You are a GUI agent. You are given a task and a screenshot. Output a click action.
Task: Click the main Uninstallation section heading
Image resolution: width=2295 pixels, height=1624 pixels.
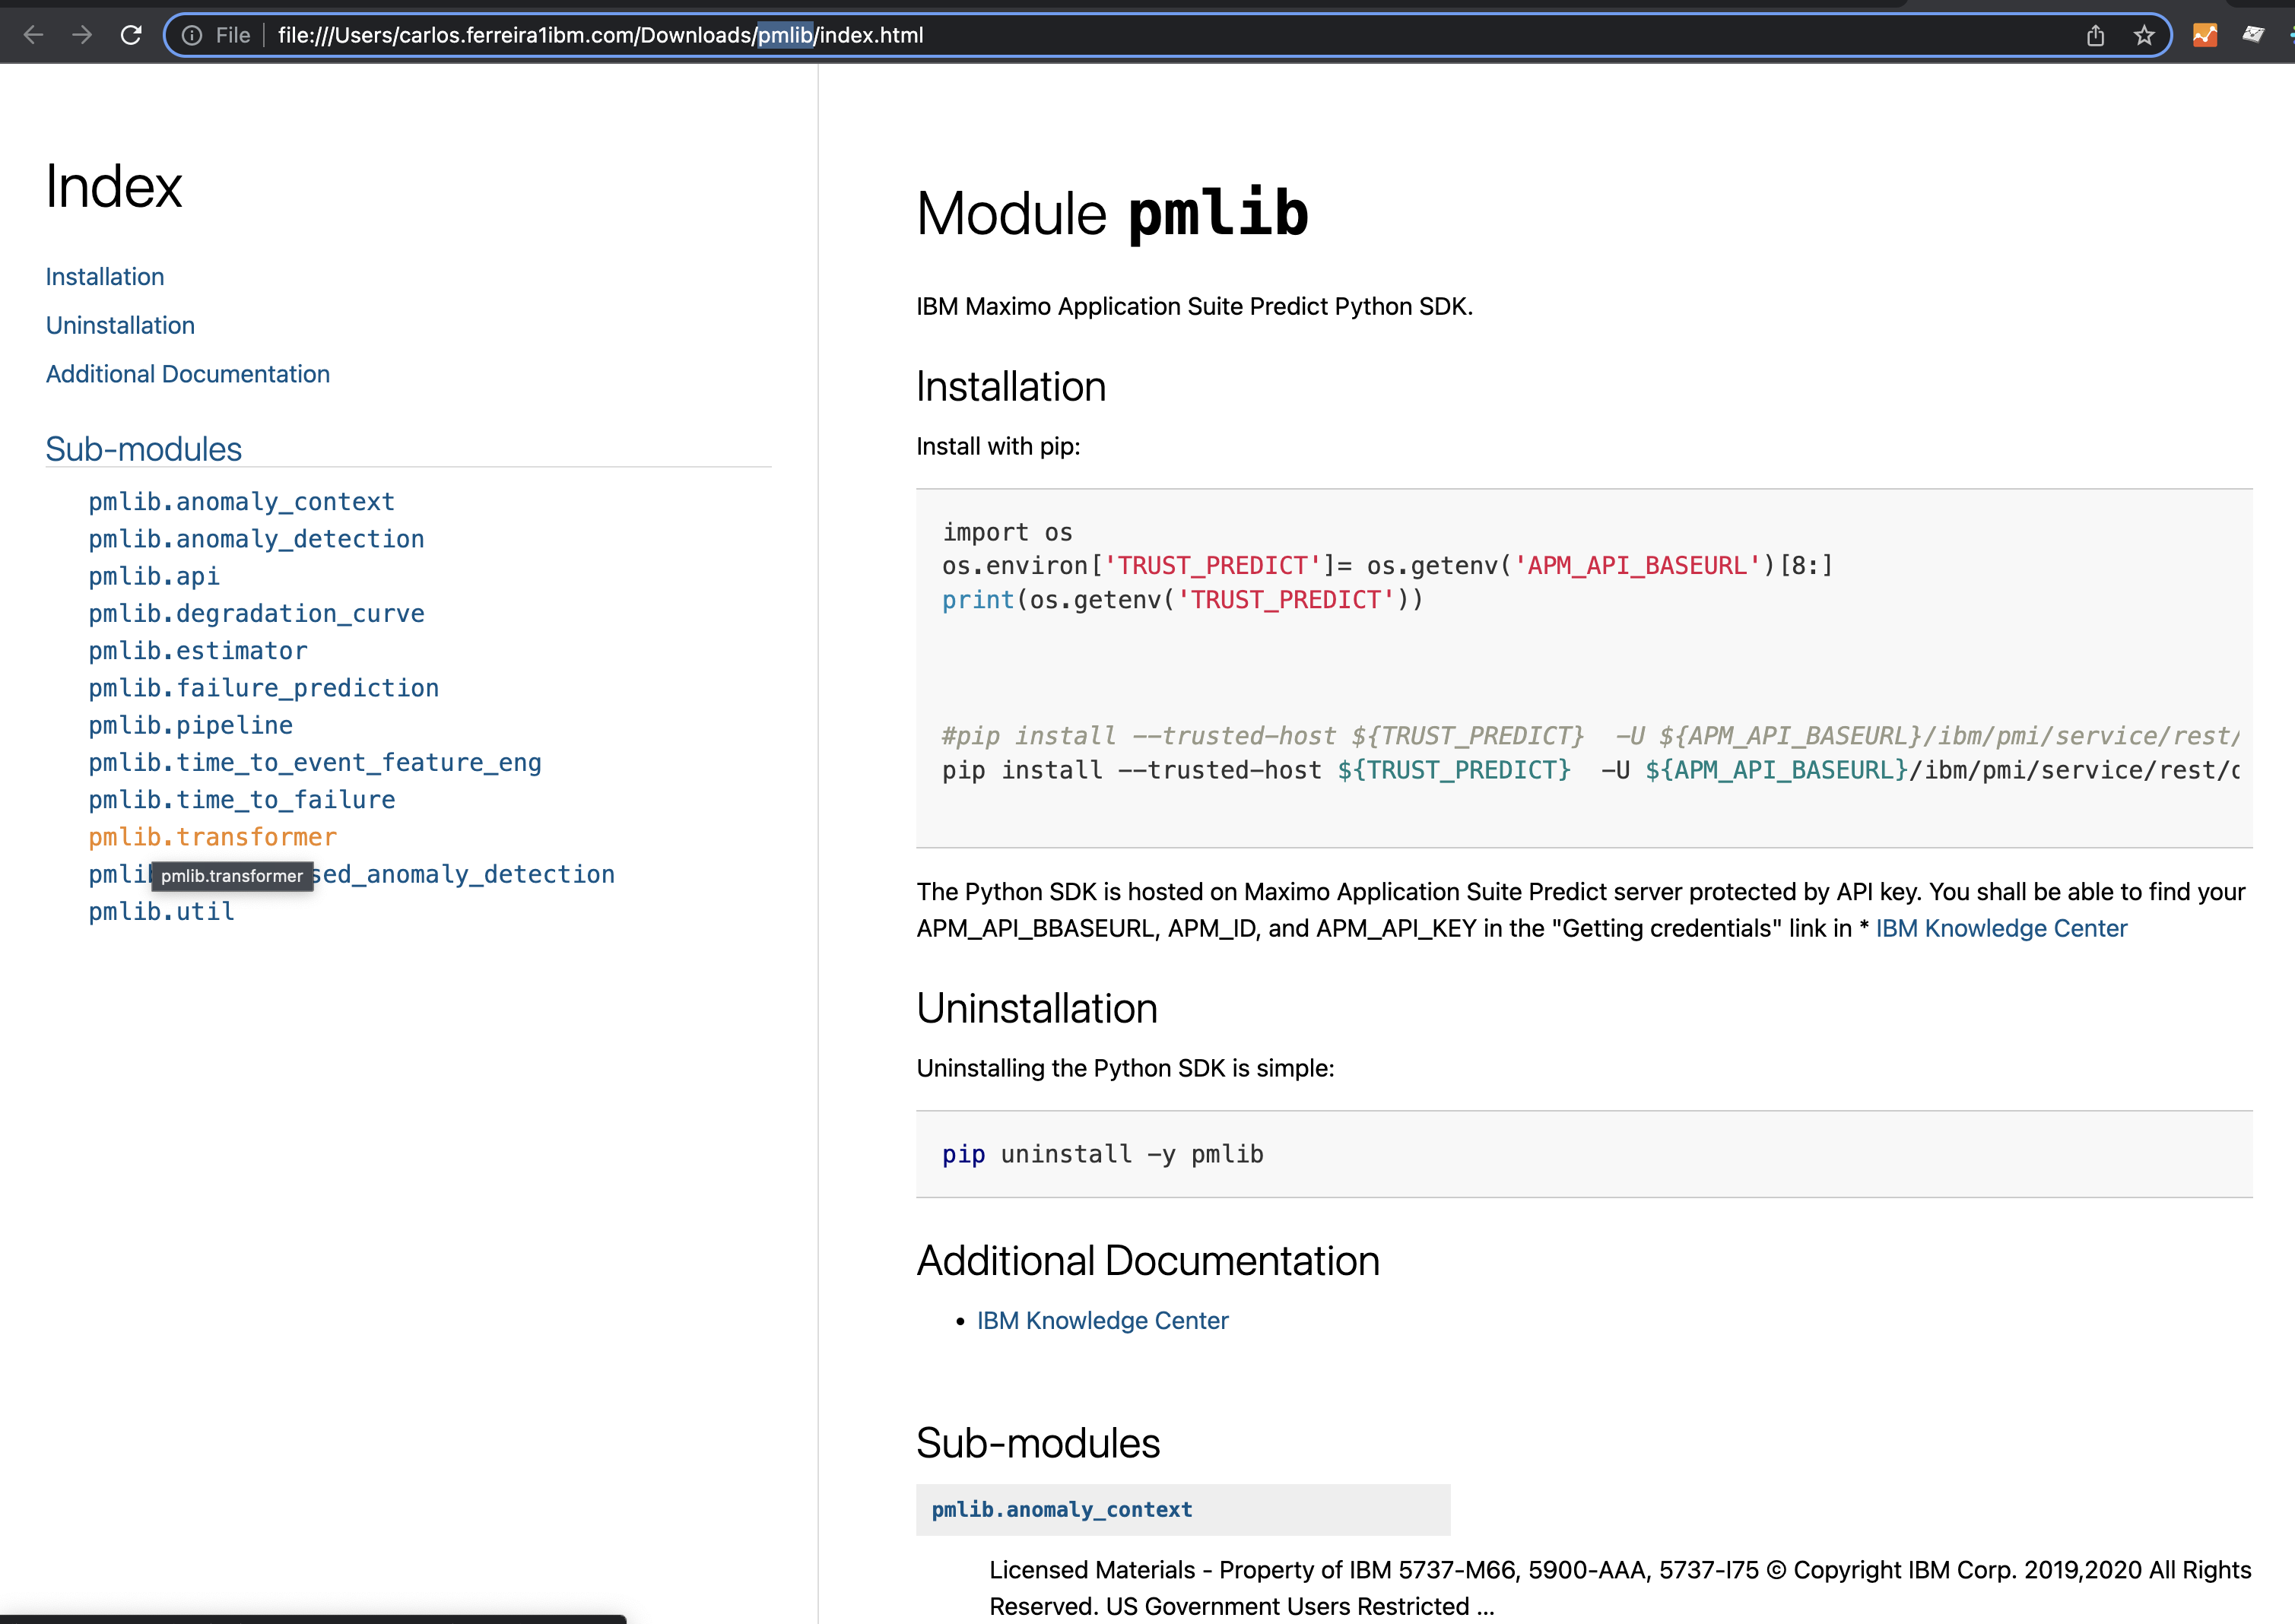[1037, 1008]
